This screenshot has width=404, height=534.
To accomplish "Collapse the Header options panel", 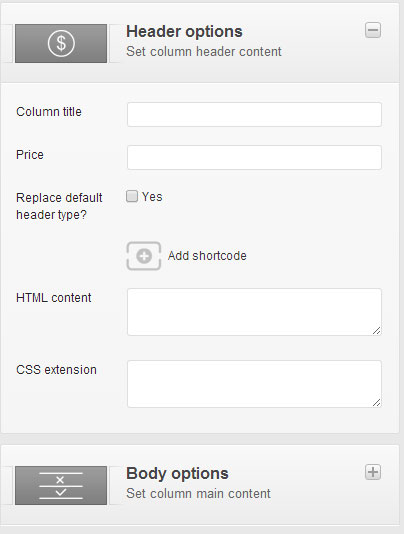I will click(x=373, y=31).
